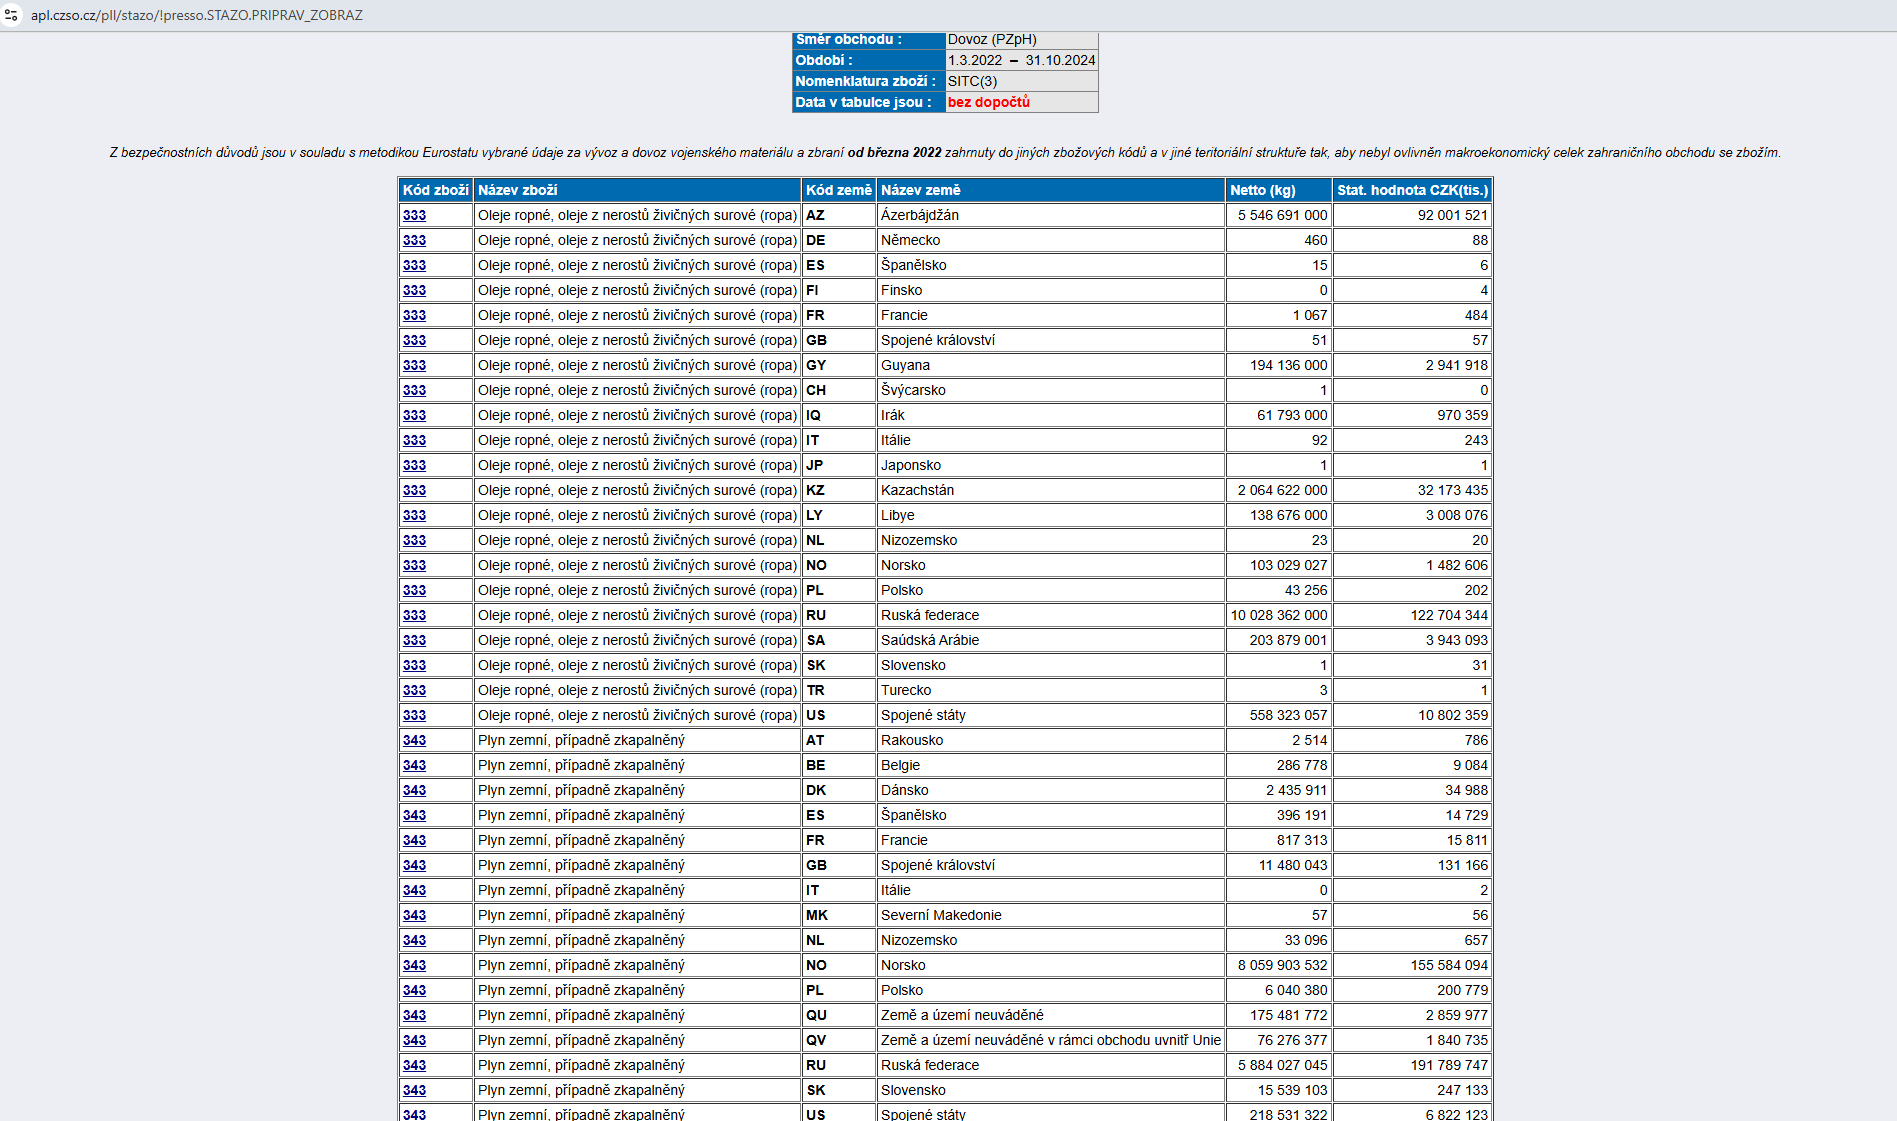Click the country name Dánsko

(x=905, y=790)
